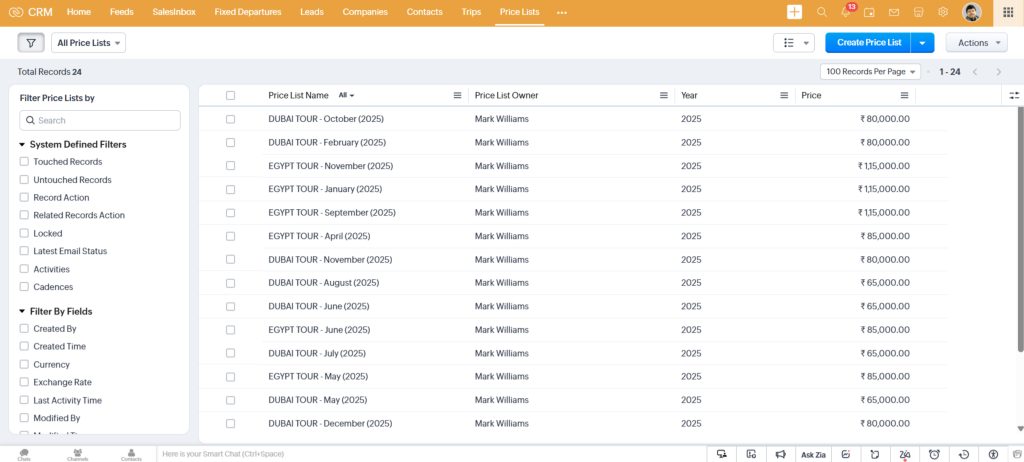Open Price List Owner column menu icon
The width and height of the screenshot is (1024, 462).
click(x=664, y=95)
